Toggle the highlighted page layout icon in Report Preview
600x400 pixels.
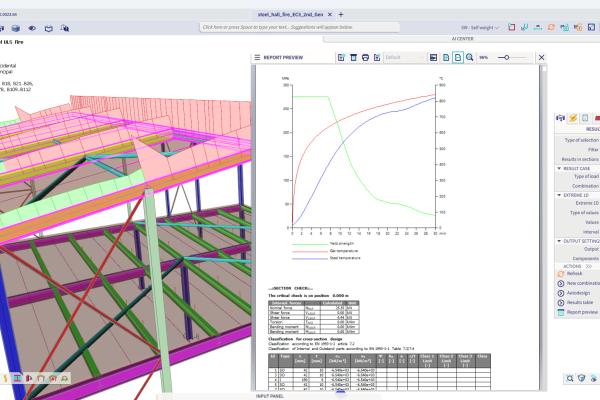click(458, 57)
